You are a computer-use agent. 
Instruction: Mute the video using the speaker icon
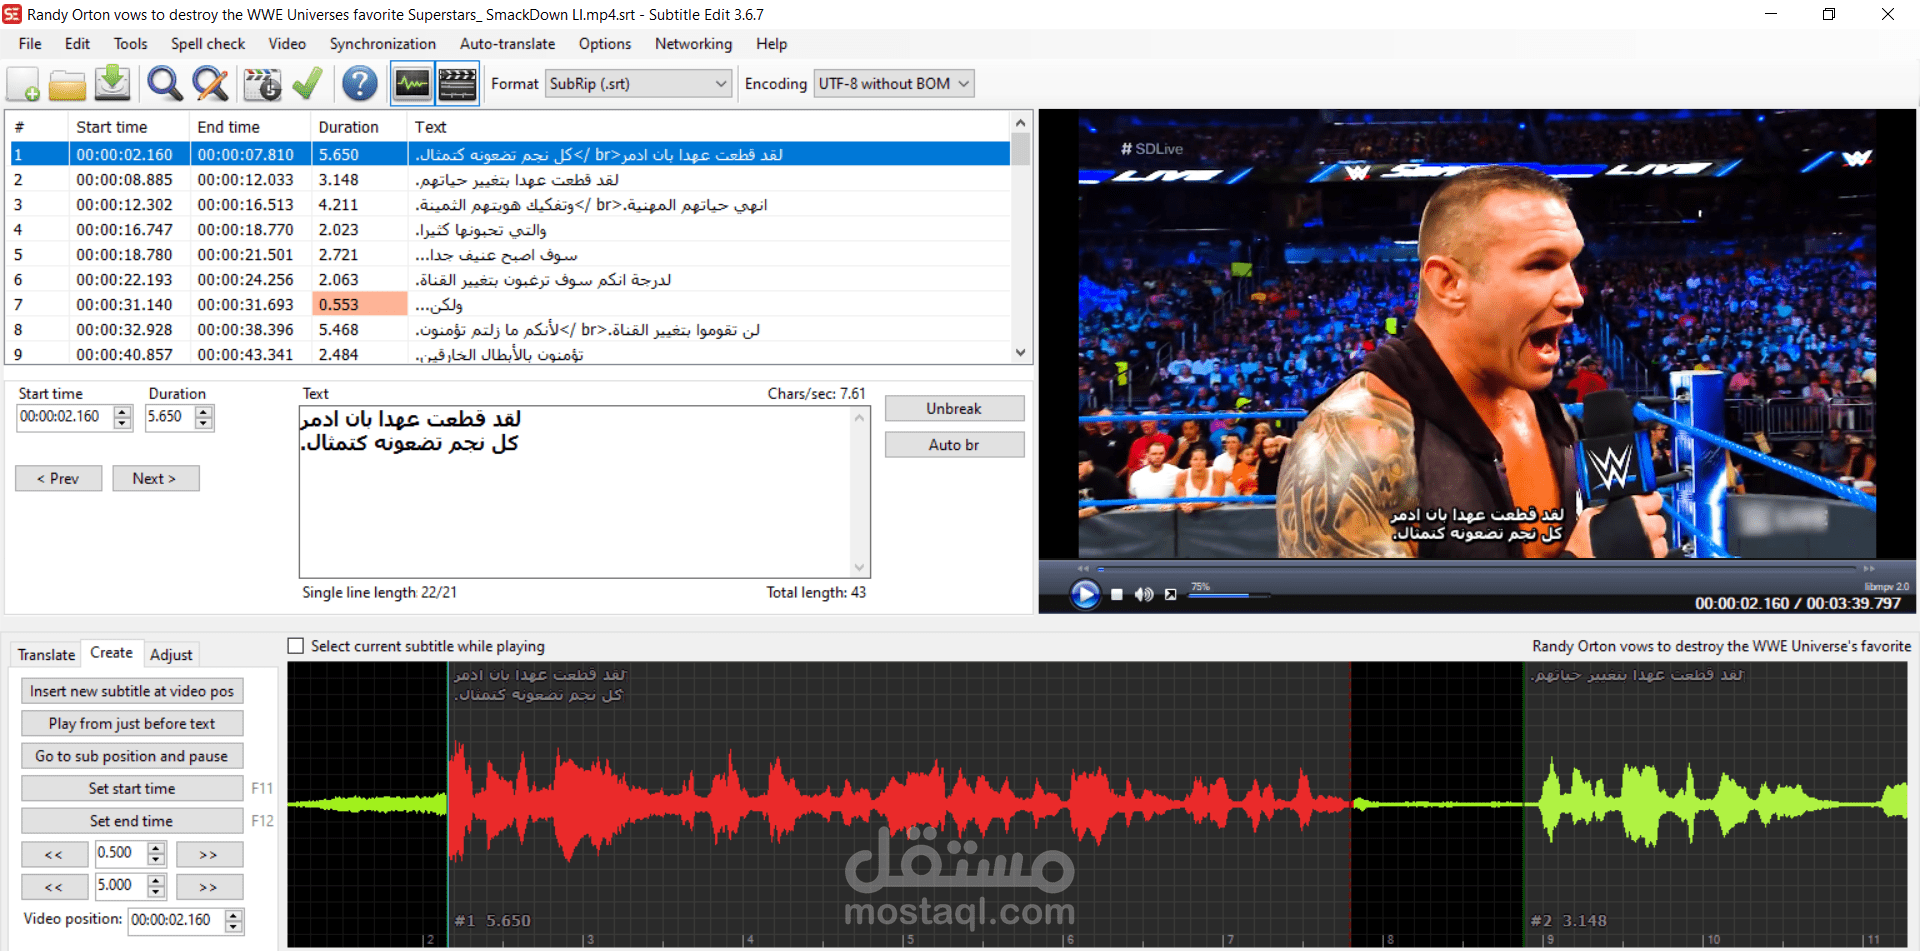pyautogui.click(x=1144, y=594)
